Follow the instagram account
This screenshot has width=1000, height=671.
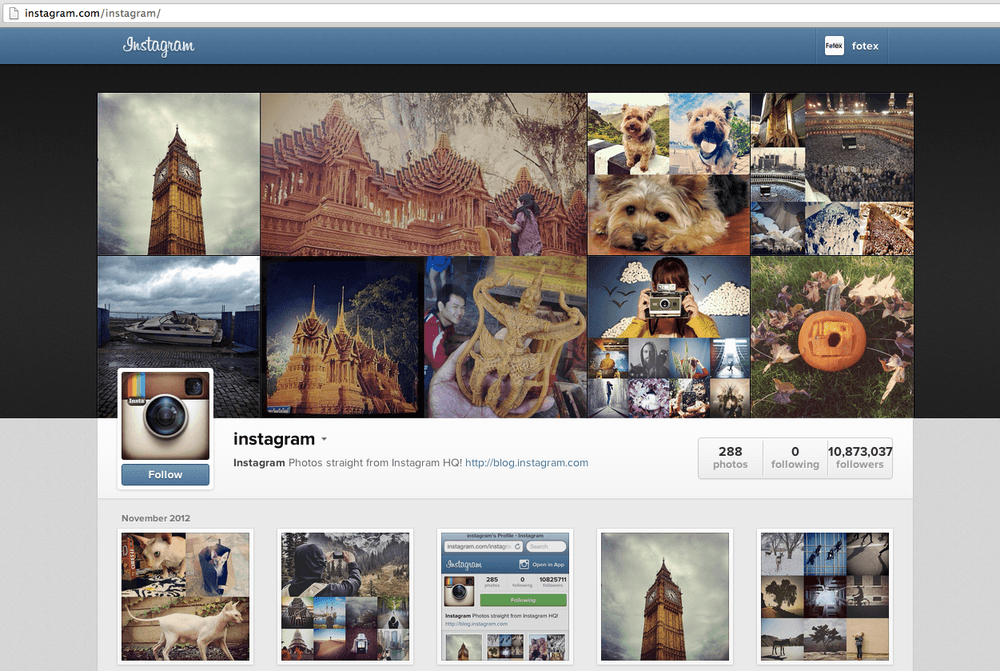pos(165,475)
